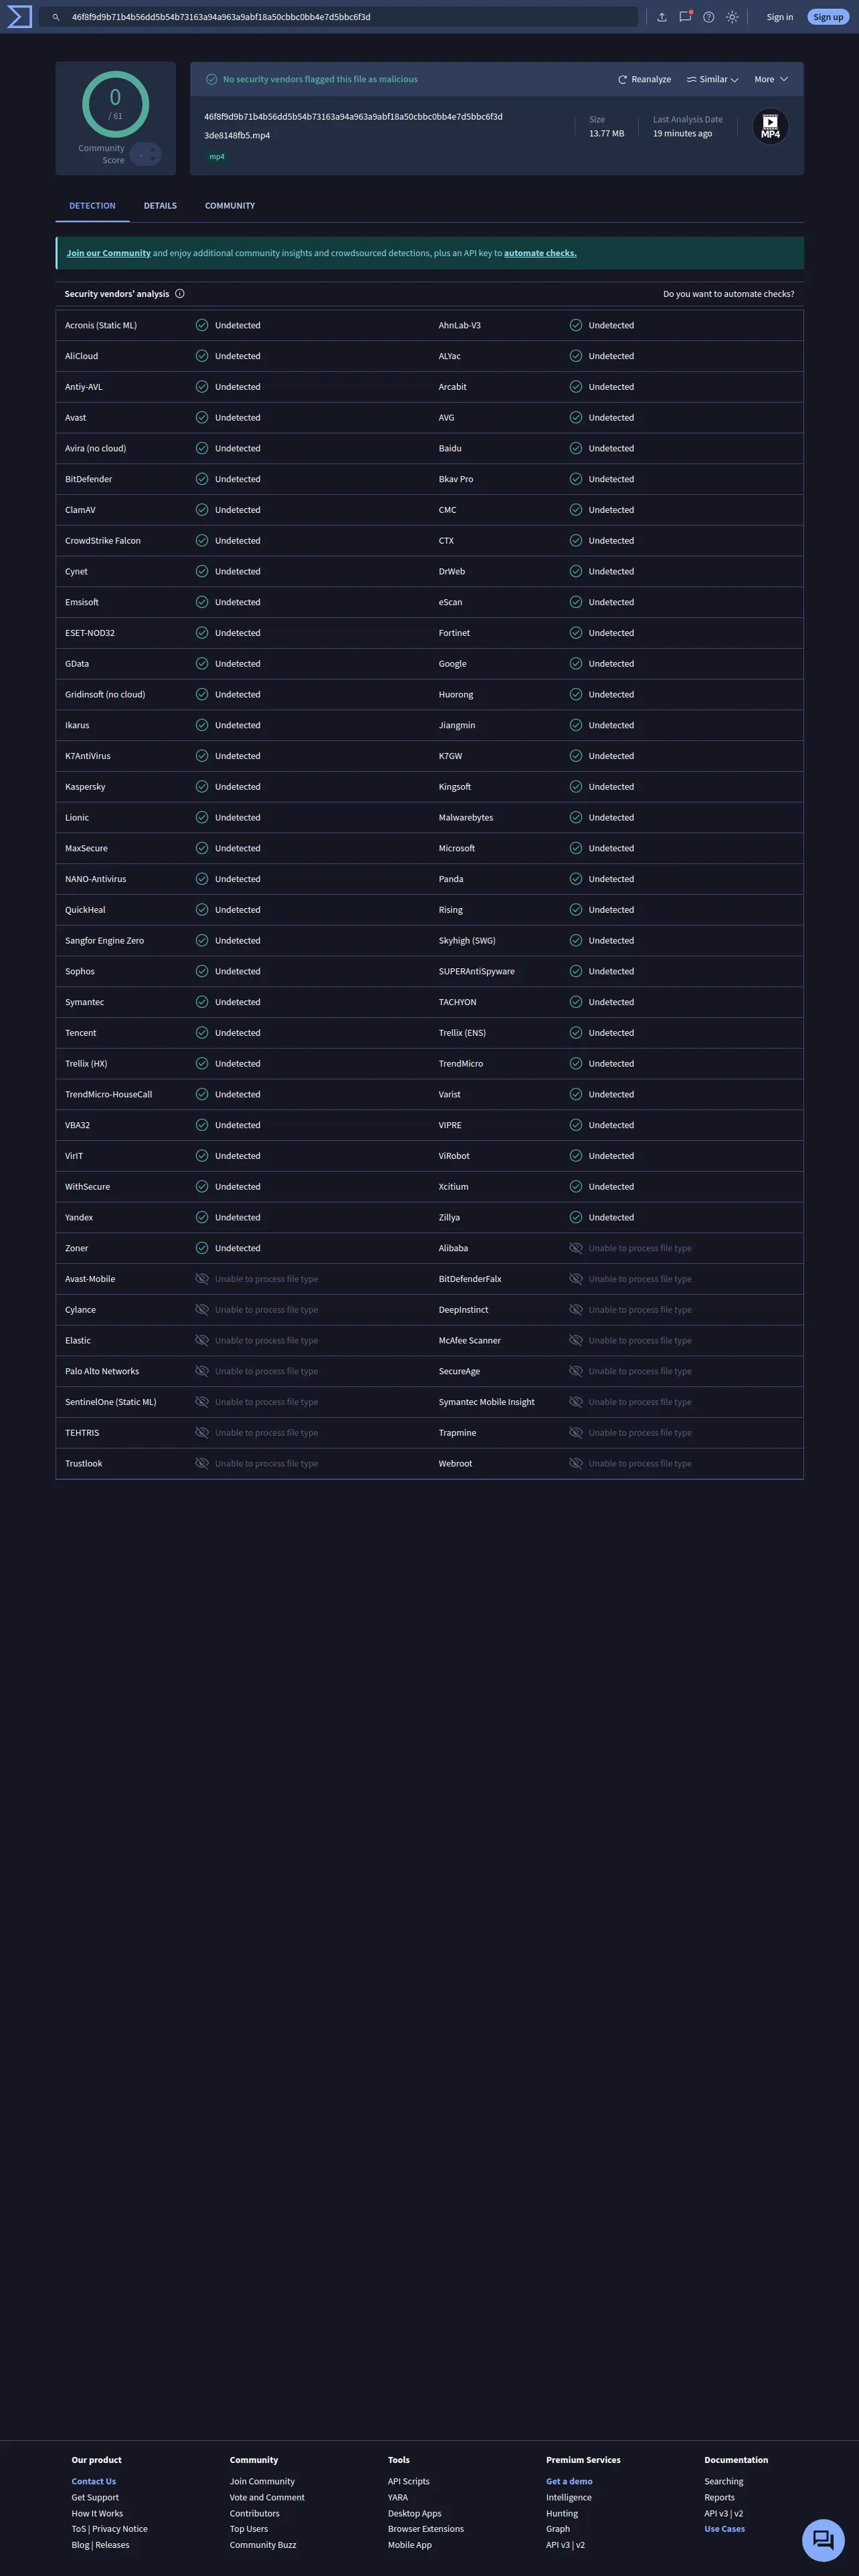Open the Searching documentation footer link

click(x=724, y=2482)
